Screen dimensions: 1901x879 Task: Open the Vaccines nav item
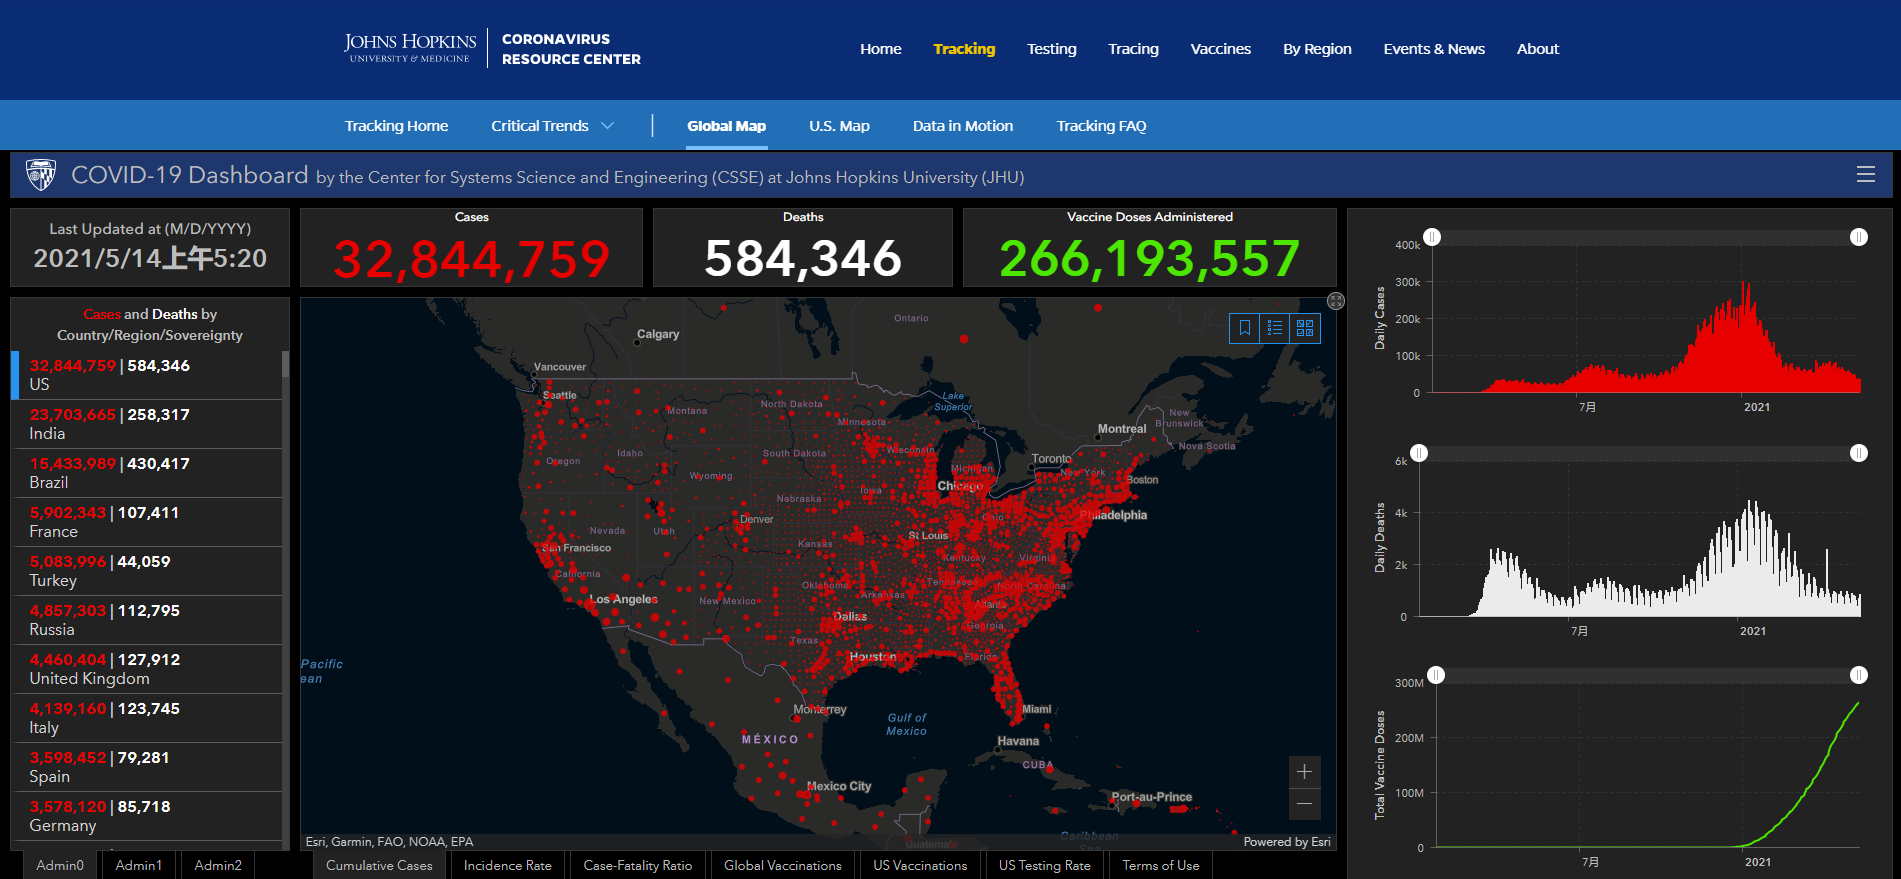coord(1221,49)
